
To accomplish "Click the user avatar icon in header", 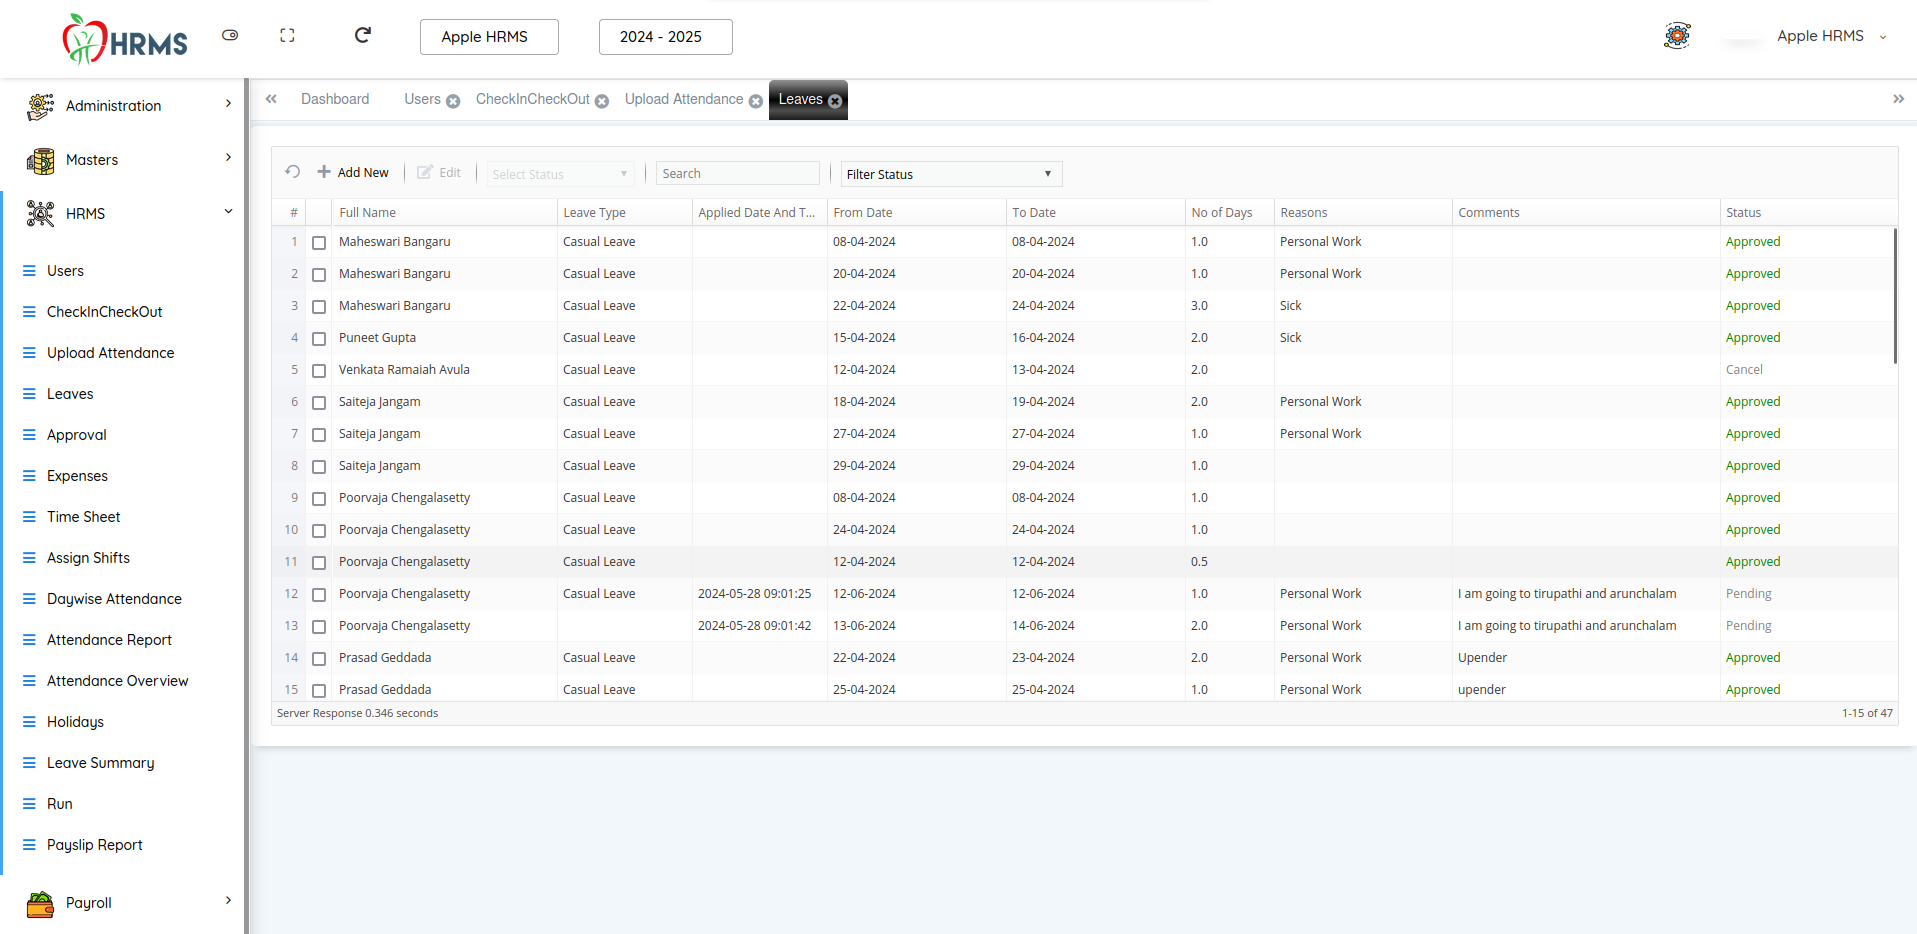I will tap(1677, 36).
